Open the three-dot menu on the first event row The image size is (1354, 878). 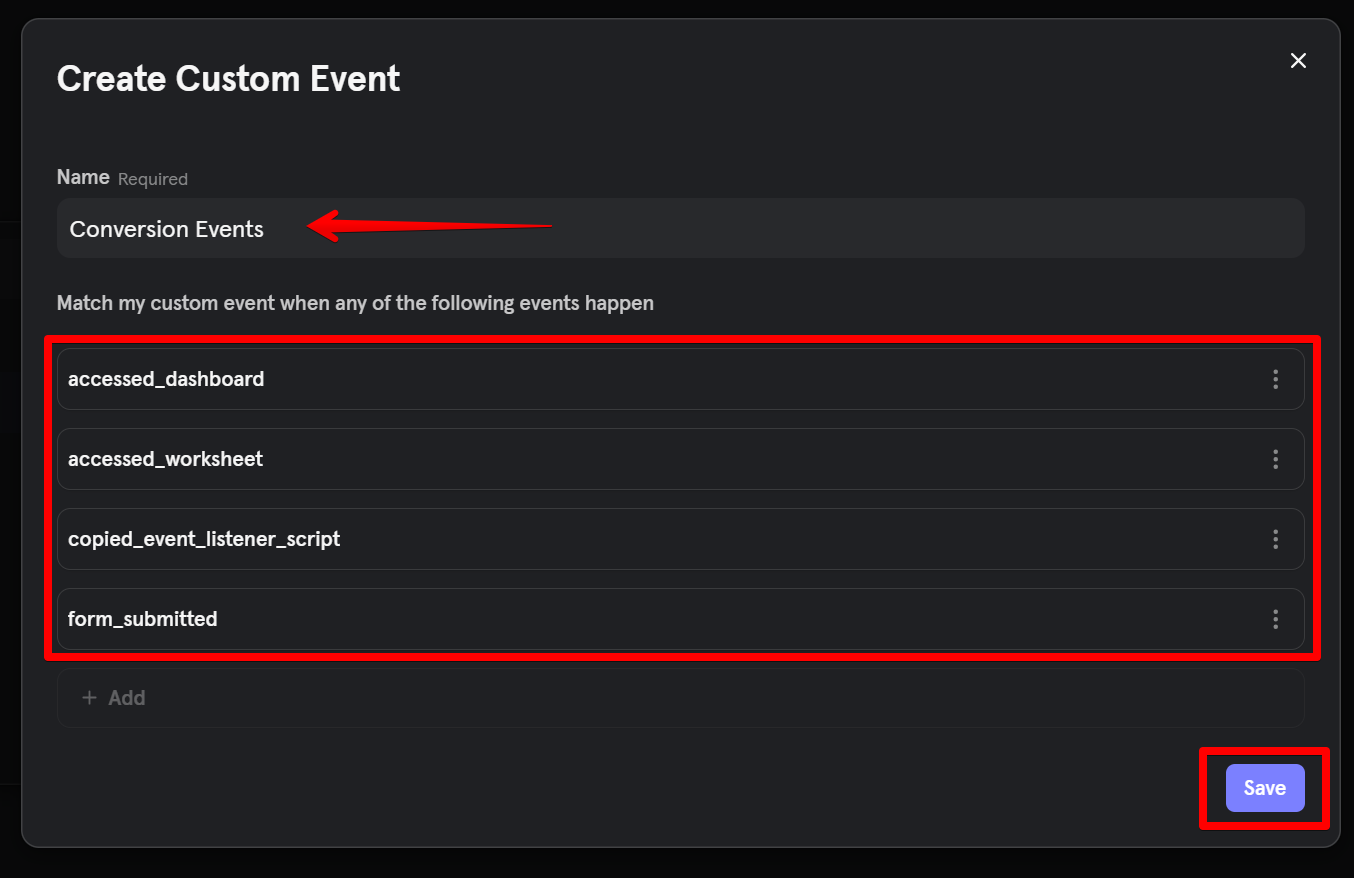click(1276, 379)
